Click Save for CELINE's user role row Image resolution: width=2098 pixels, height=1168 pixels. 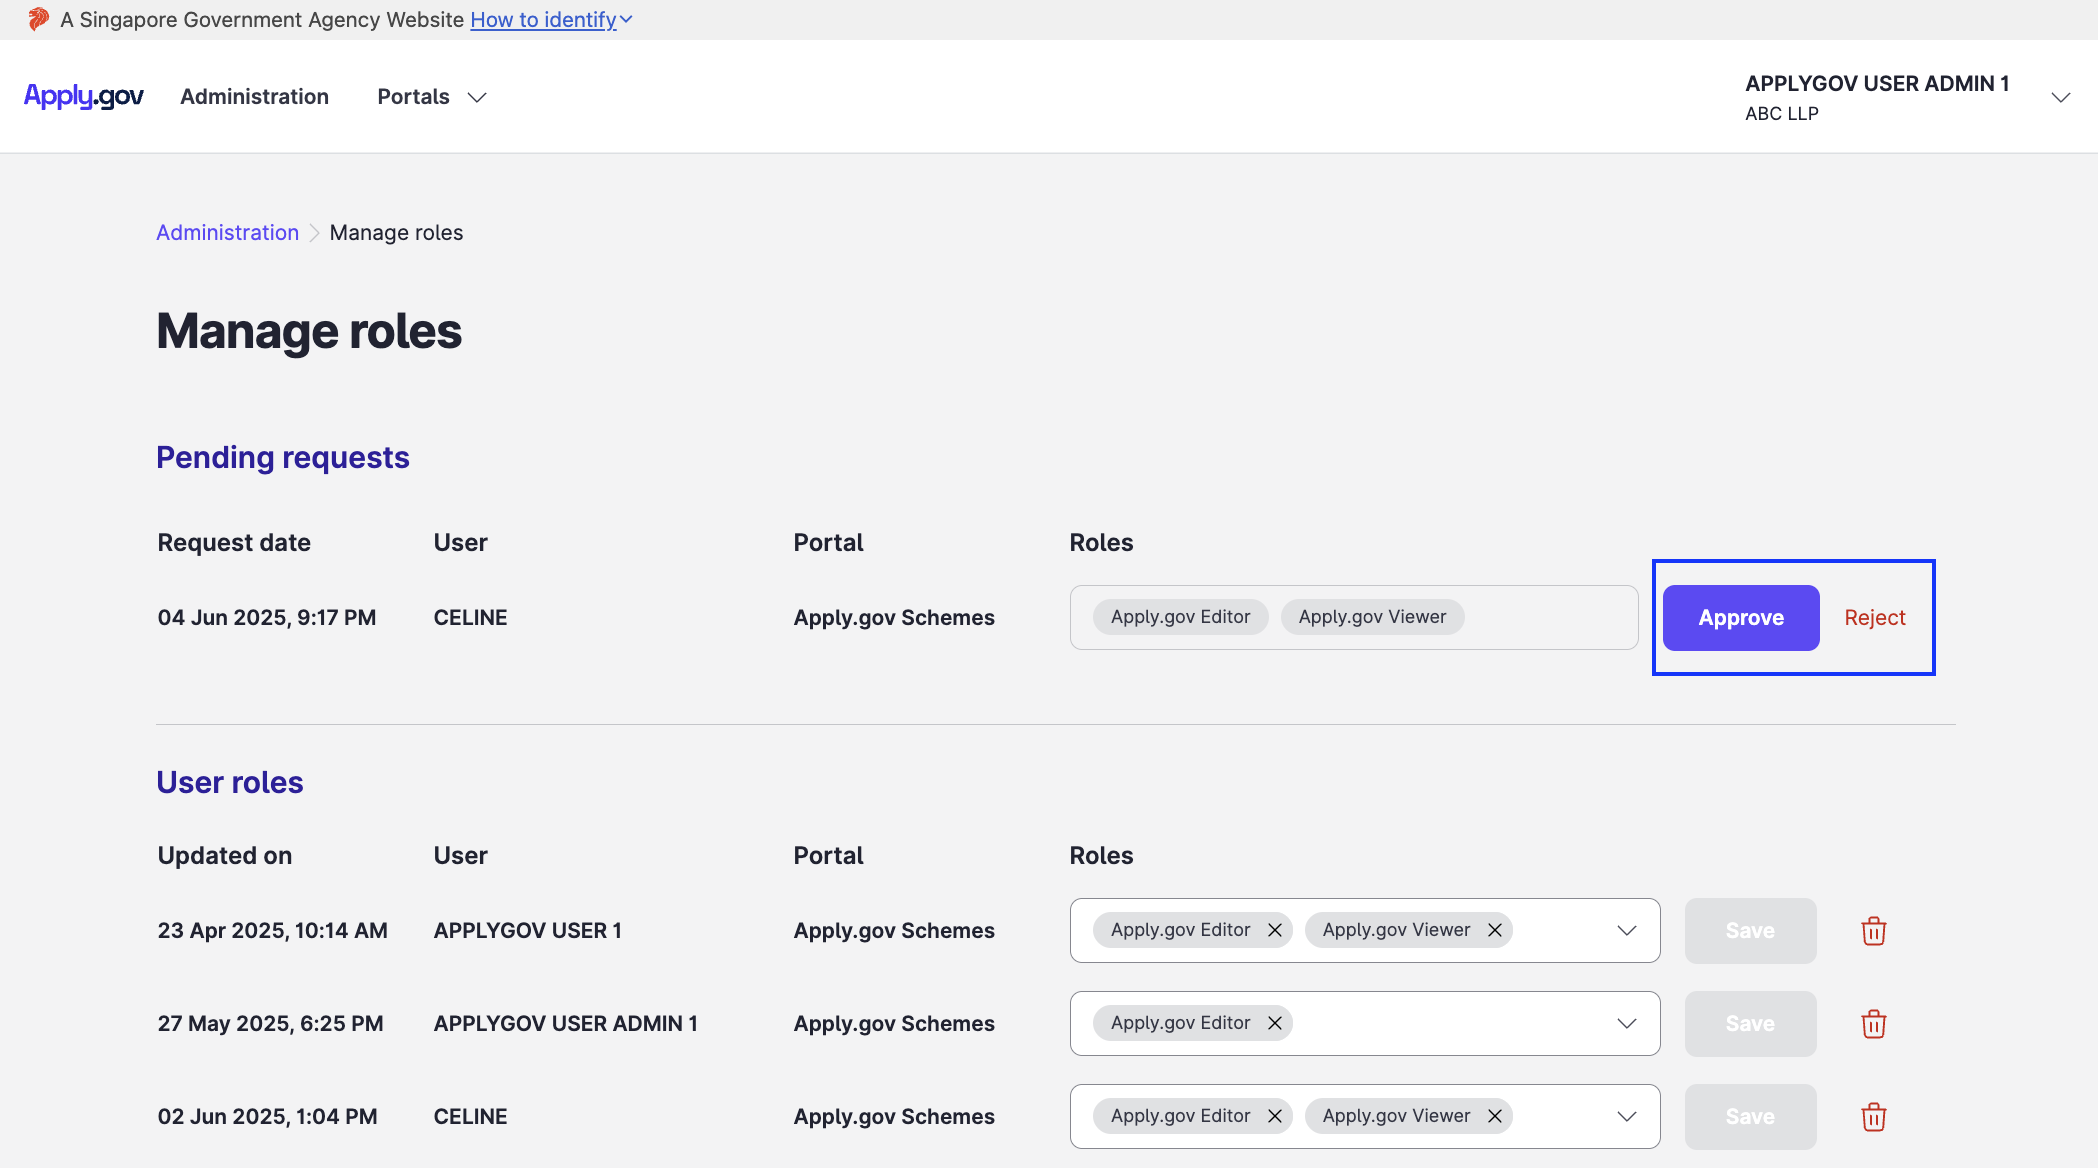(1750, 1117)
